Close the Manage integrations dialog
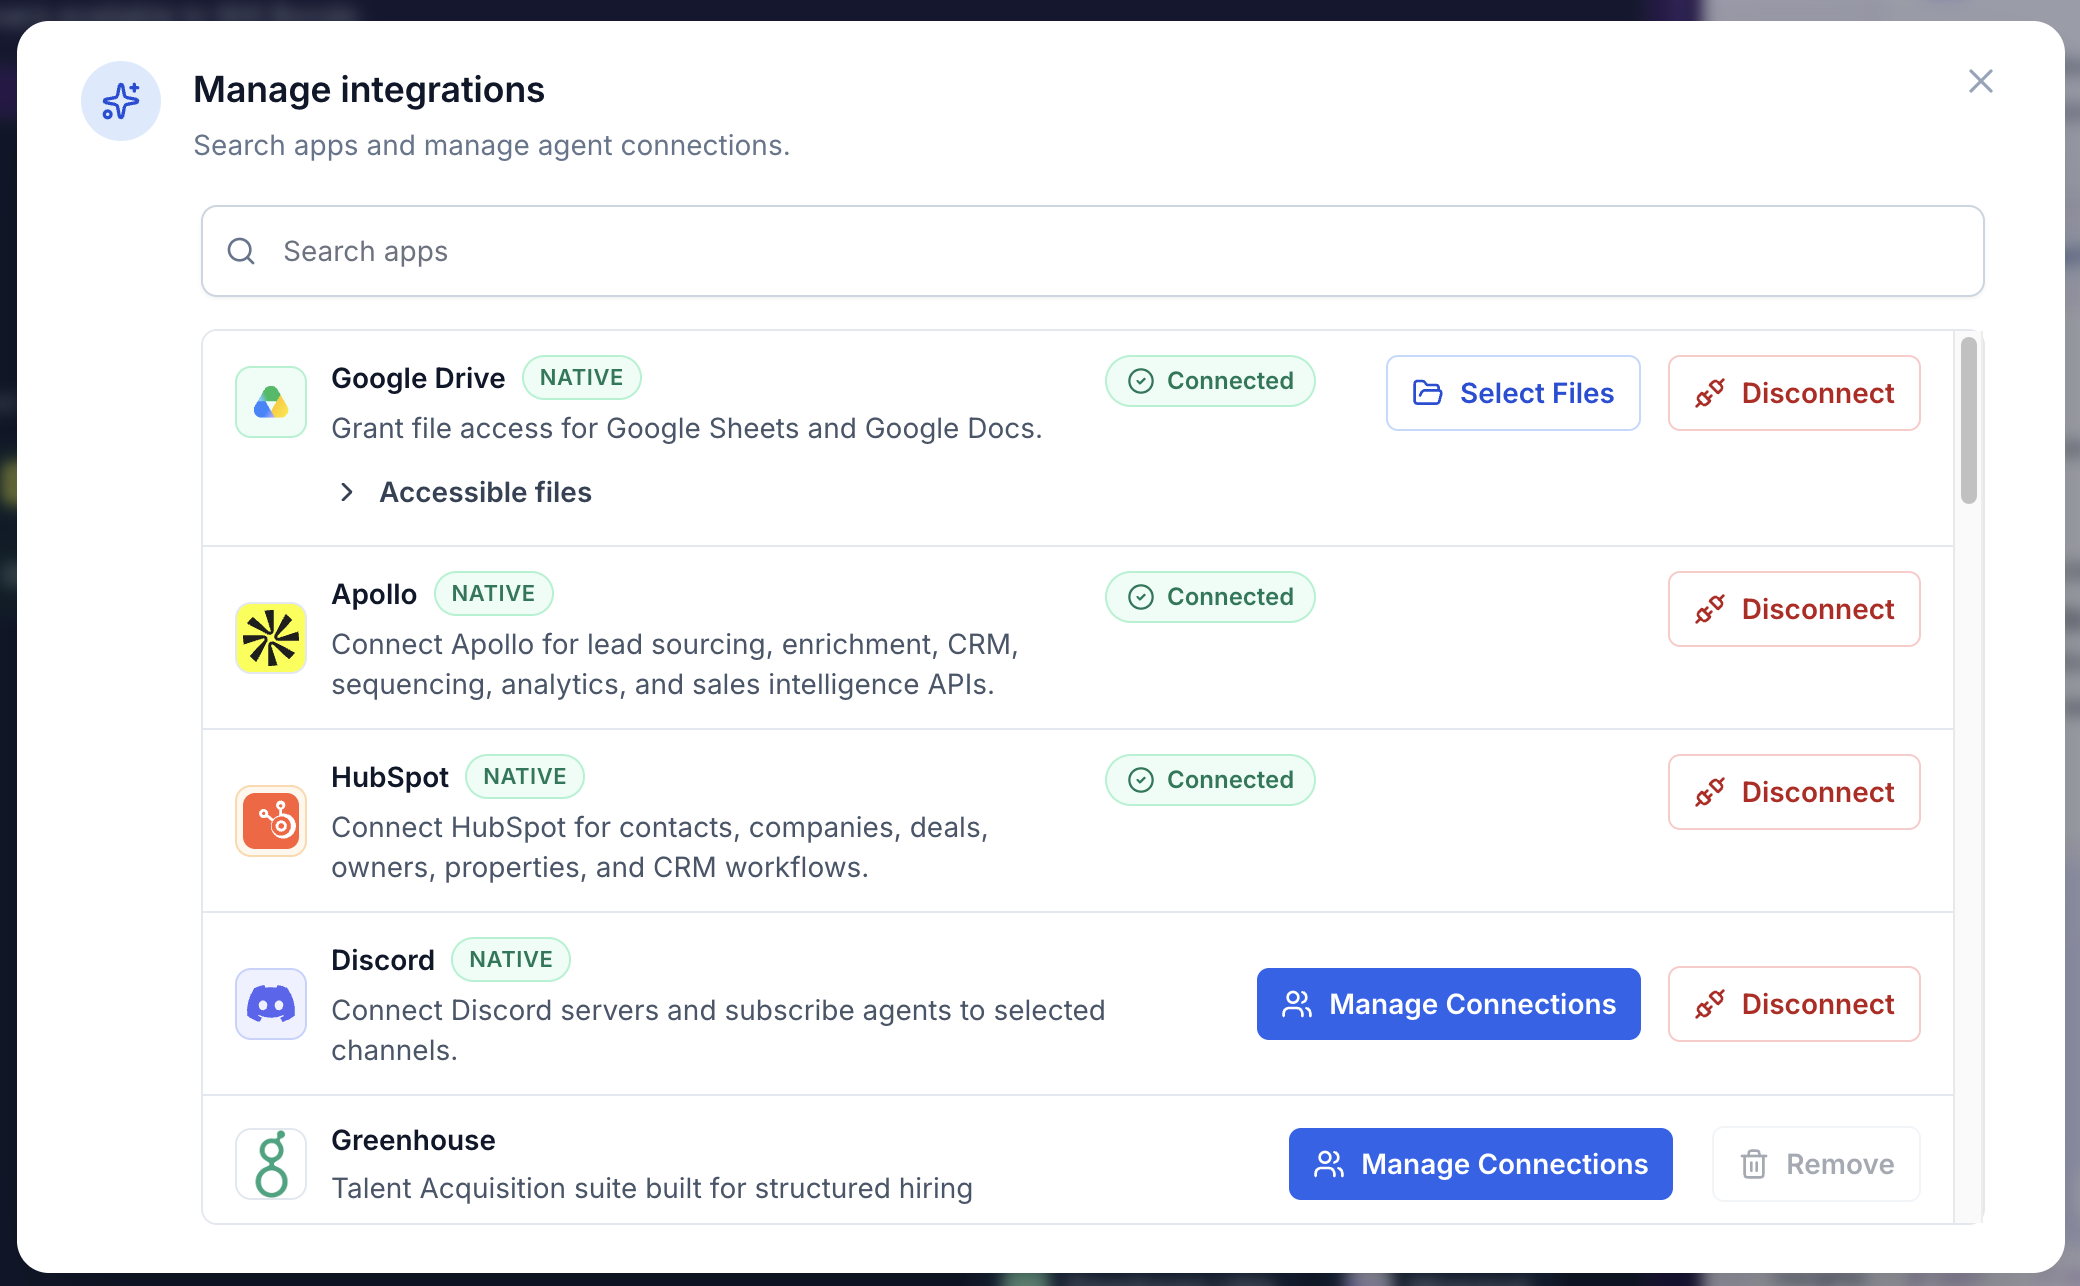This screenshot has height=1286, width=2080. (x=1980, y=81)
